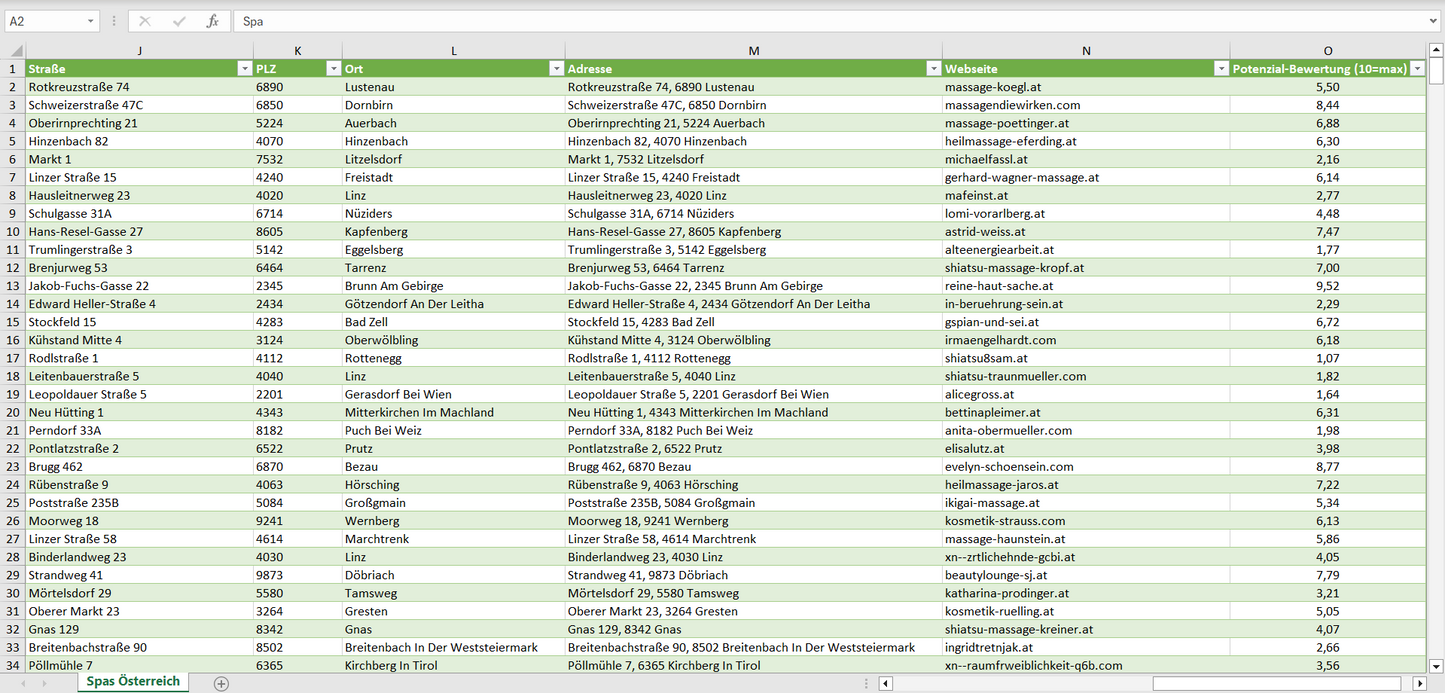Image resolution: width=1445 pixels, height=693 pixels.
Task: Open the Potenzial-Bewertung filter dropdown
Action: click(1417, 69)
